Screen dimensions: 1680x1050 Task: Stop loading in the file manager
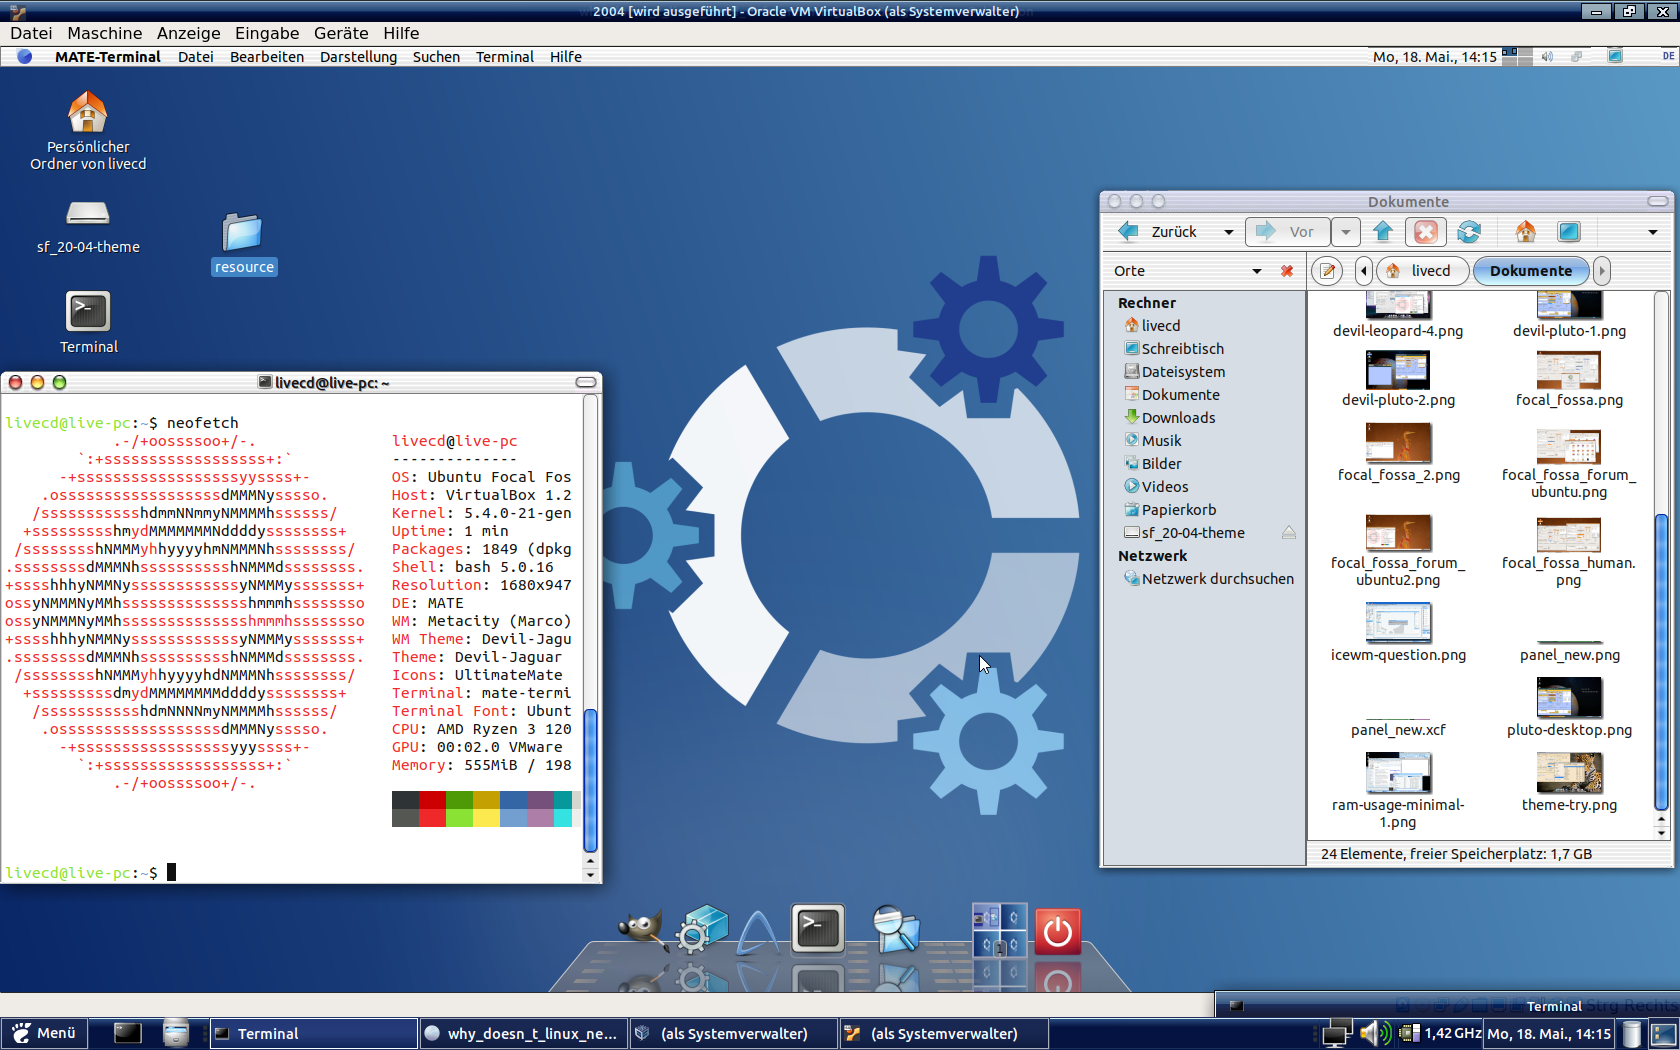[1426, 232]
